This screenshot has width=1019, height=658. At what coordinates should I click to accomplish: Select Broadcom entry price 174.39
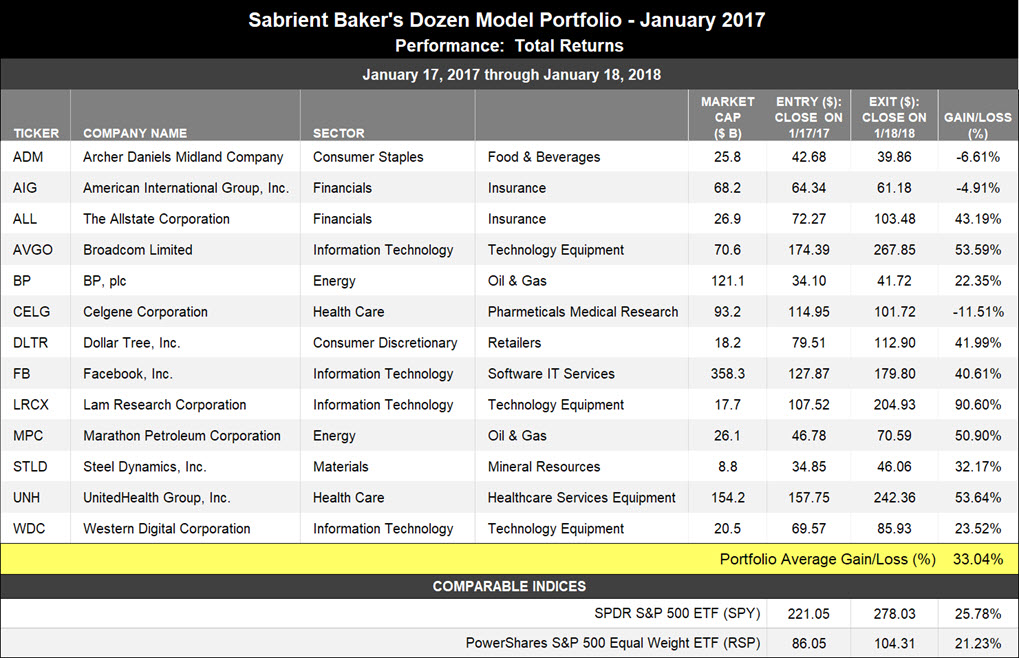pyautogui.click(x=809, y=249)
